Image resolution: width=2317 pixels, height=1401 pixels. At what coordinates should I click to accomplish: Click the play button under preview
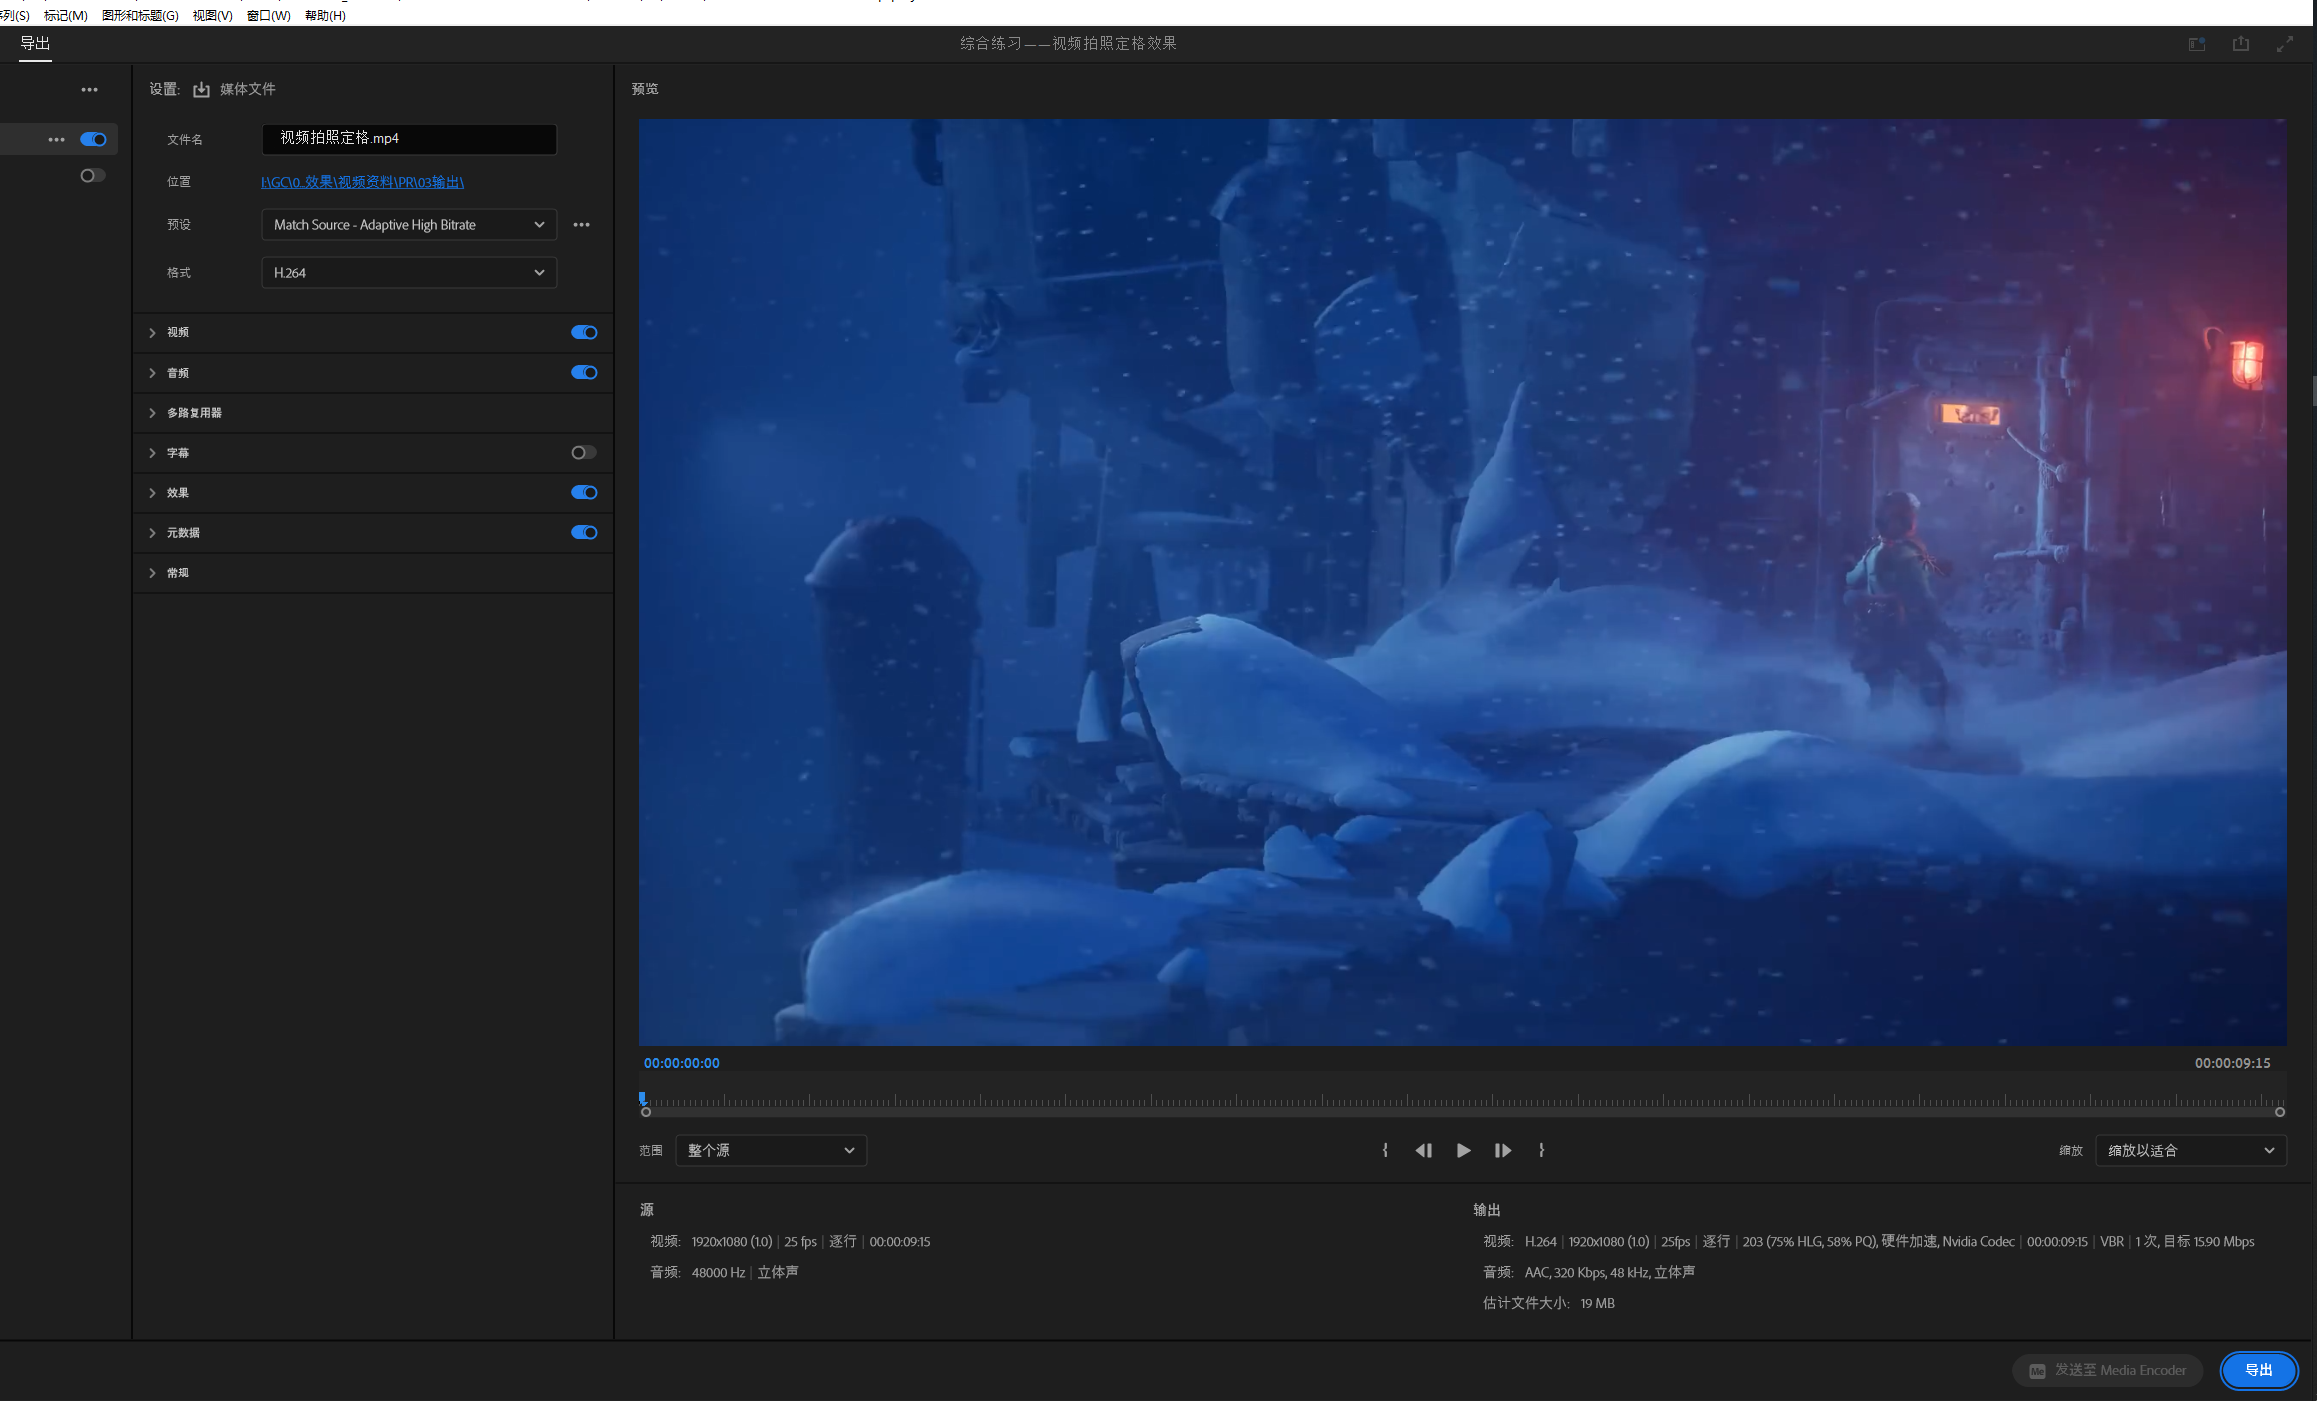tap(1463, 1150)
